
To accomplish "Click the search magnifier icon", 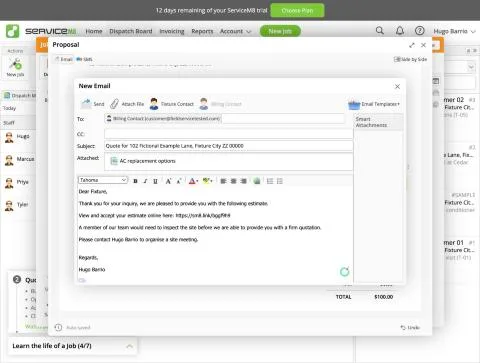I will tap(380, 31).
